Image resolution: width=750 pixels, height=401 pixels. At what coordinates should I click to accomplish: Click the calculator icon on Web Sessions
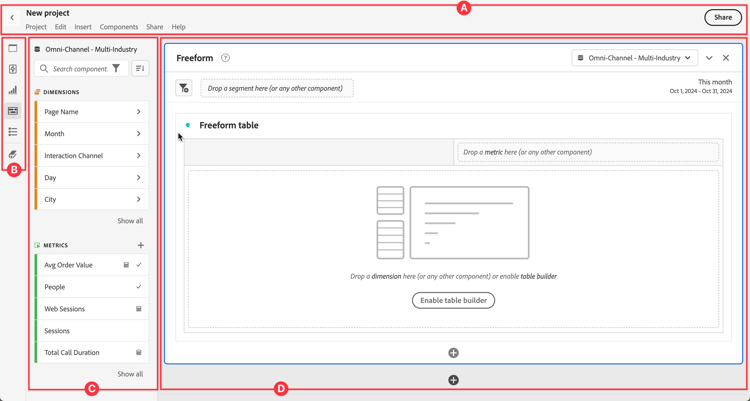(x=139, y=309)
